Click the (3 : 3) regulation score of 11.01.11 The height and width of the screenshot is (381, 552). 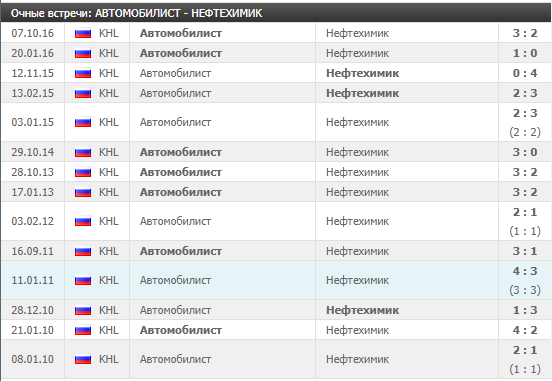coord(525,290)
